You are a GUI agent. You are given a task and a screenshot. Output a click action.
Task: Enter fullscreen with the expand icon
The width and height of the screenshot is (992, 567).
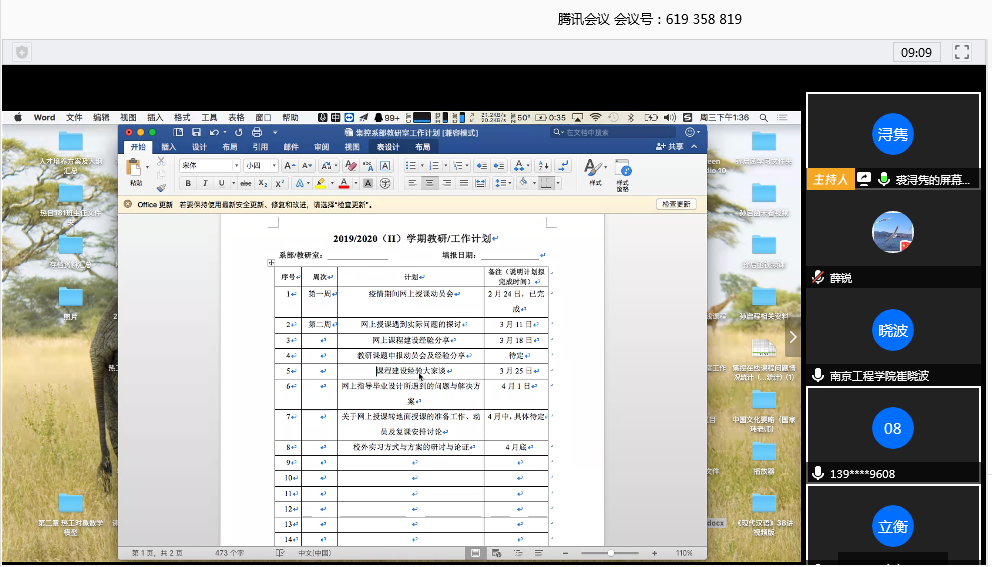962,52
